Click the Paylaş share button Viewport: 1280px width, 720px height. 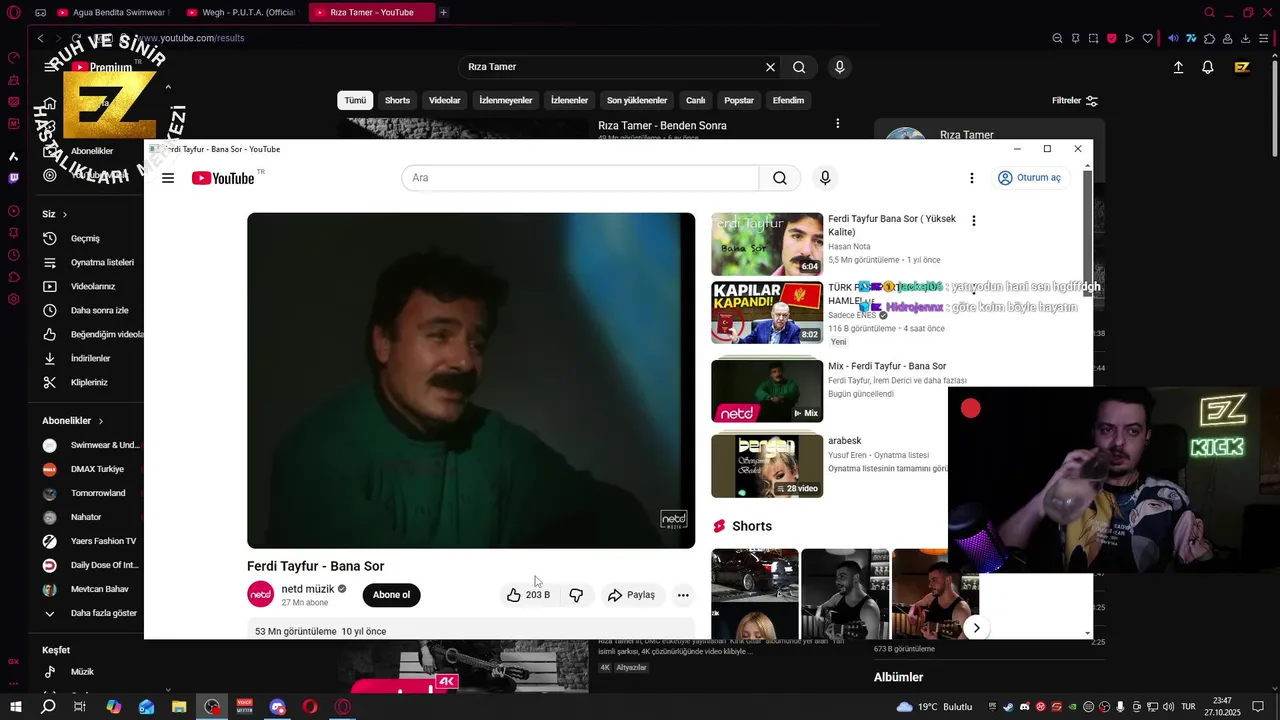tap(631, 595)
